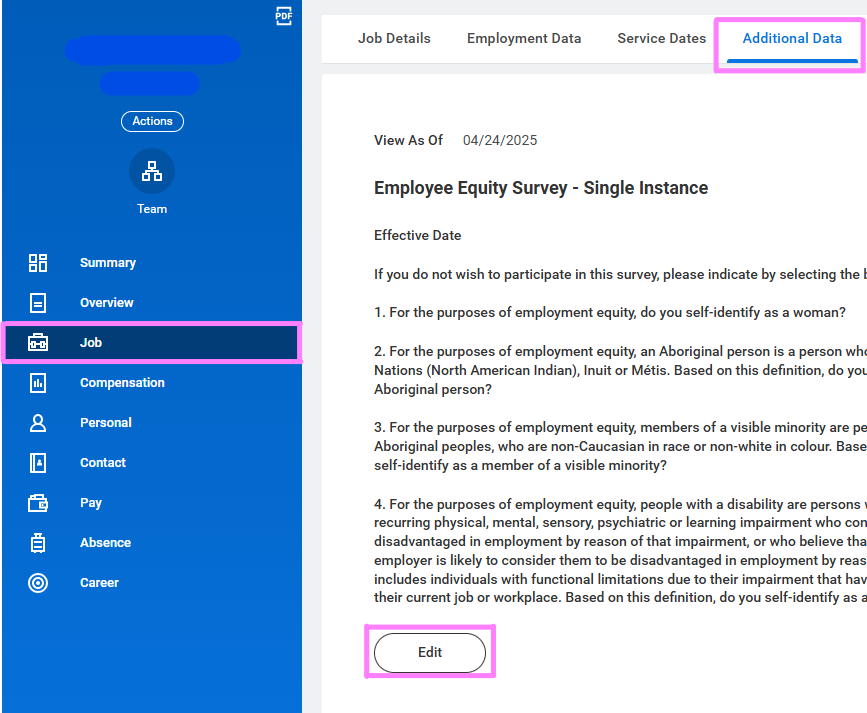Click the View As Of date 04/24/2025
Image resolution: width=867 pixels, height=713 pixels.
pos(500,140)
